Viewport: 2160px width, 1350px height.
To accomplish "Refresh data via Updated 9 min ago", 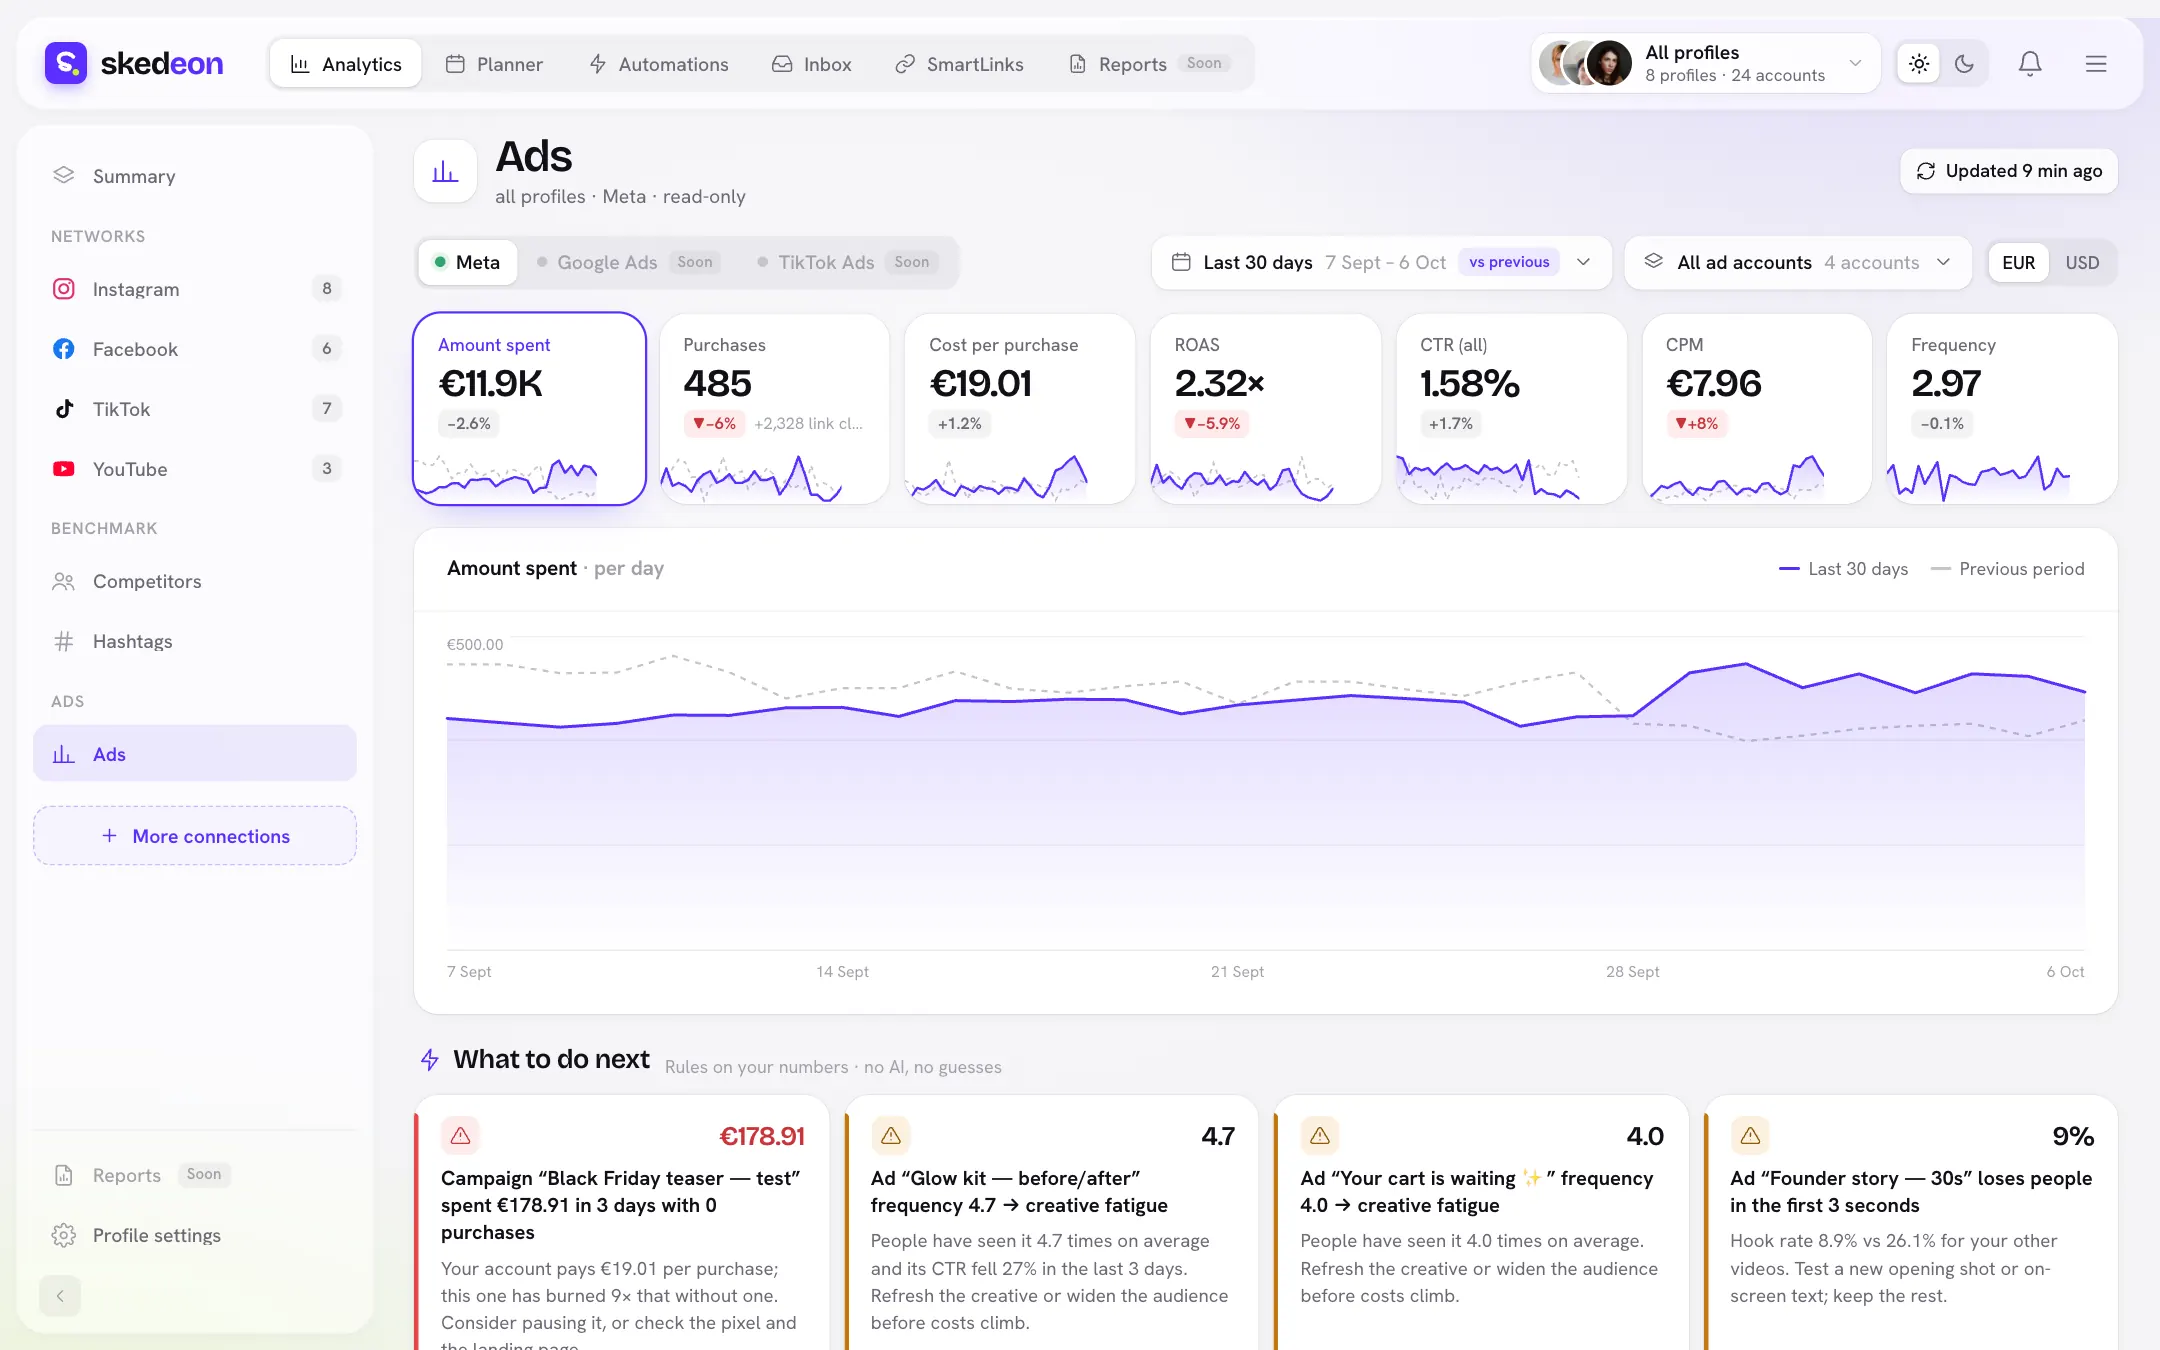I will [2009, 171].
